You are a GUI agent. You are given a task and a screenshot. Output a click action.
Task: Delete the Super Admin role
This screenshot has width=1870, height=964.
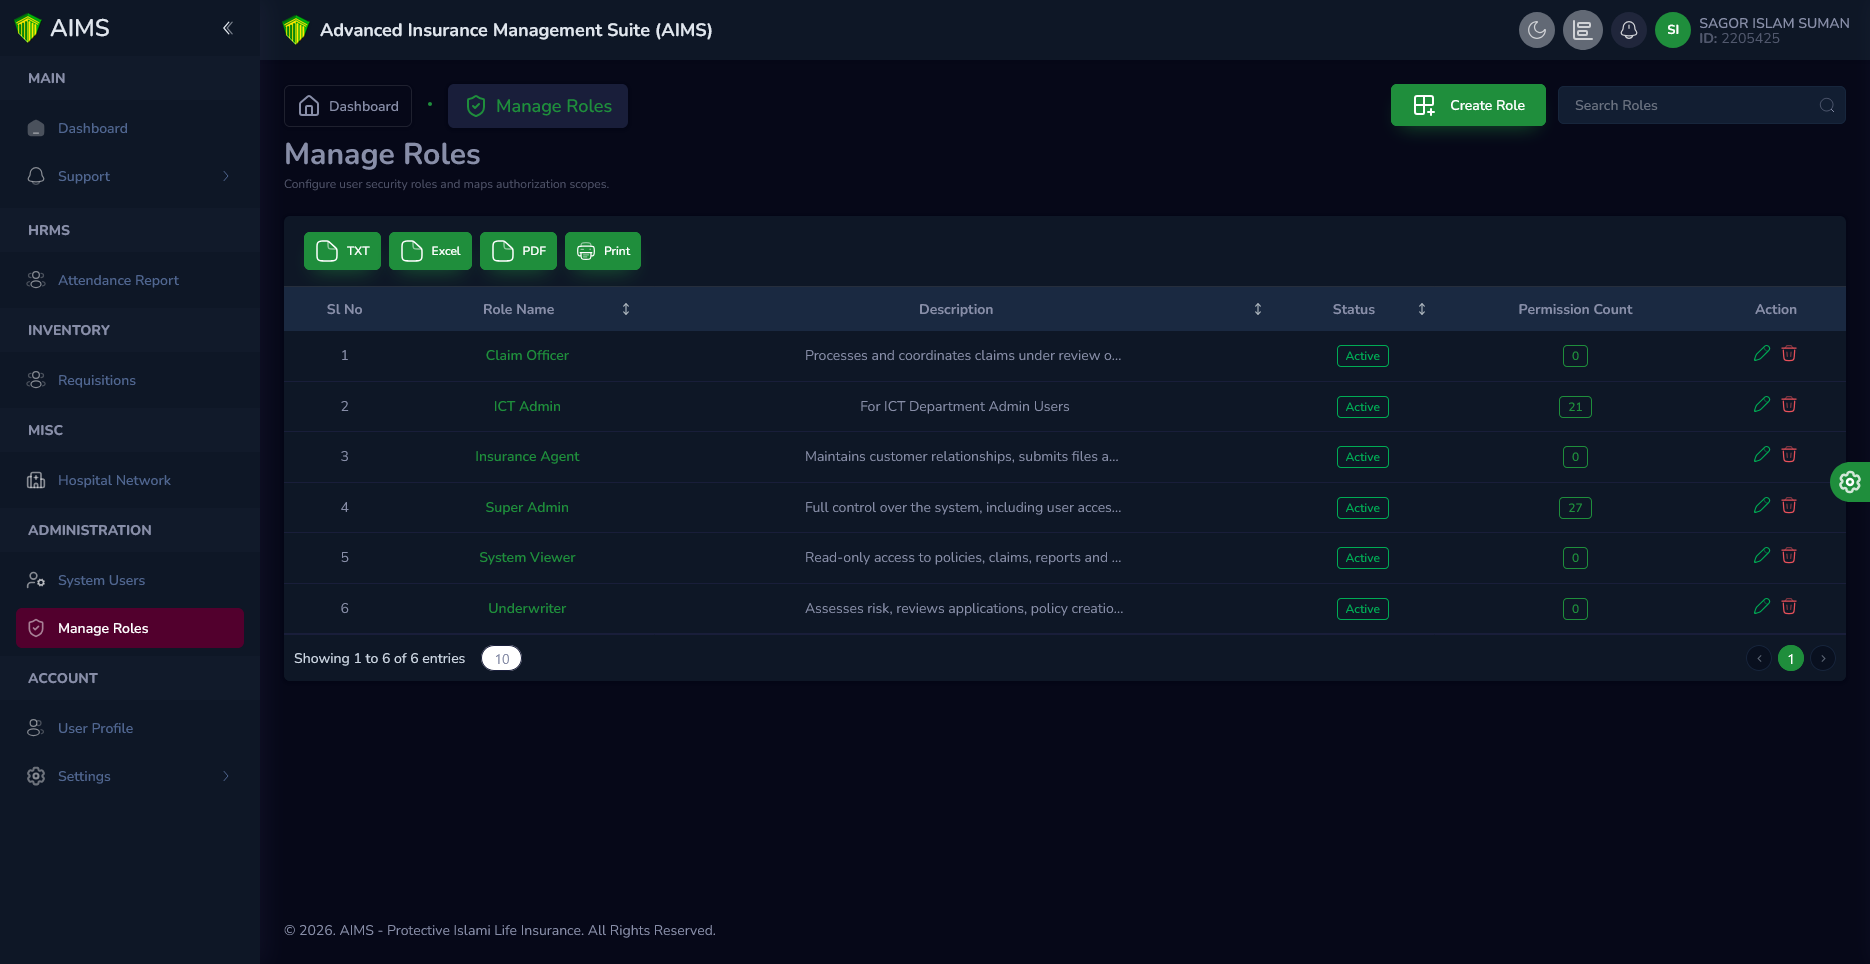(1789, 506)
